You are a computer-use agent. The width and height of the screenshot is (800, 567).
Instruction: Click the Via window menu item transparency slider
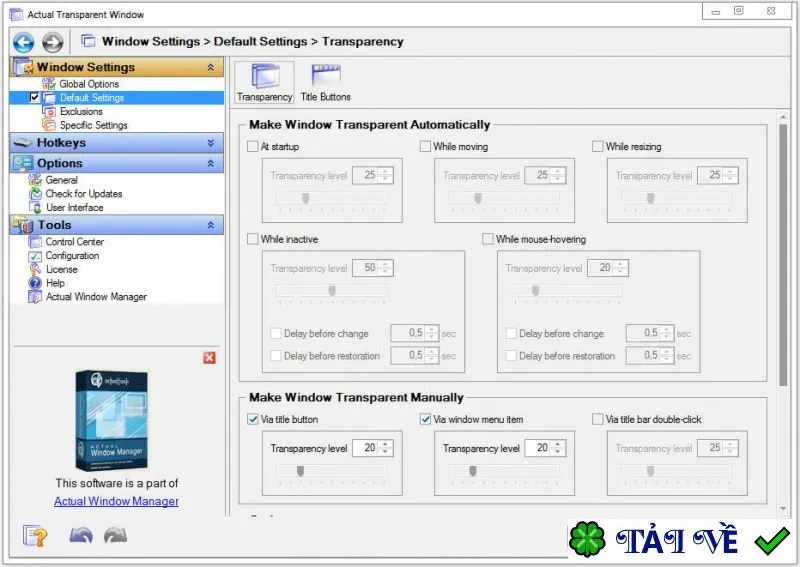pos(504,471)
